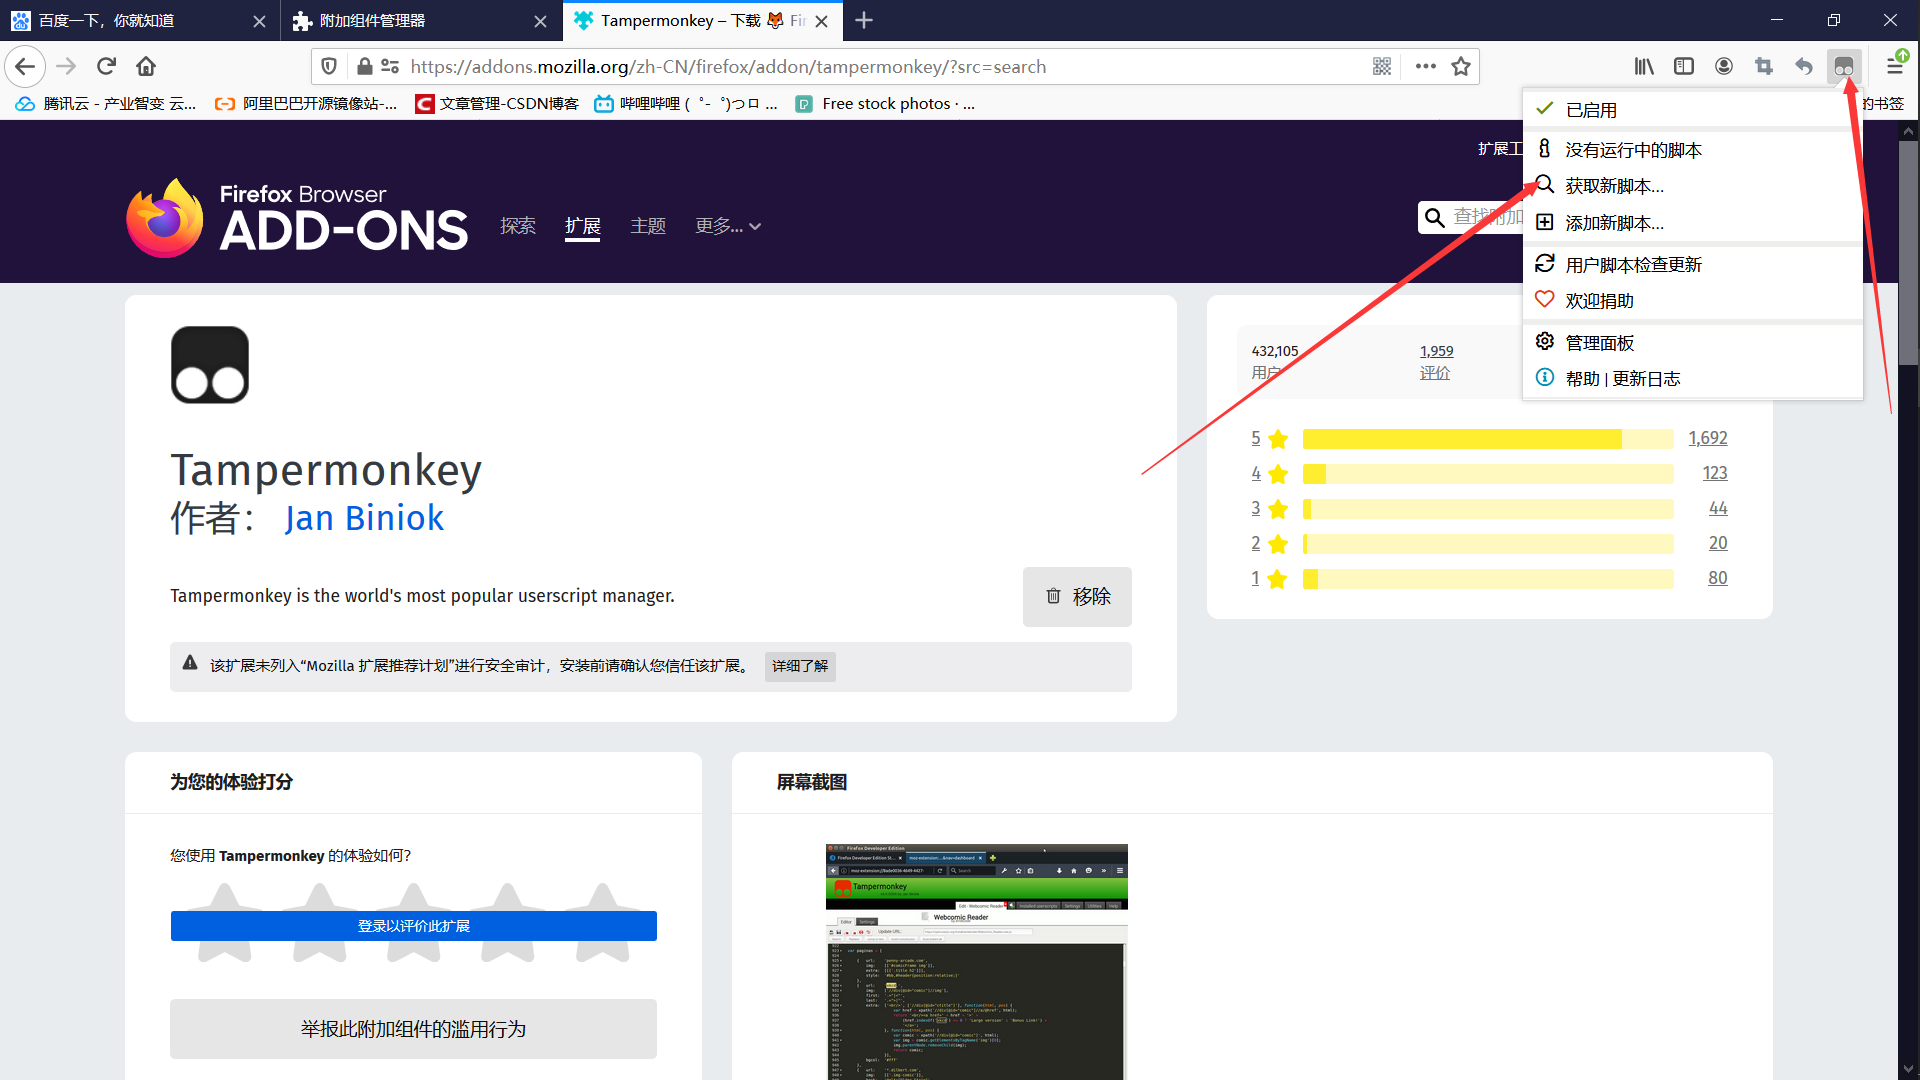Screen dimensions: 1920x1080
Task: Click the Tampermonkey toolbar extension icon
Action: [1843, 67]
